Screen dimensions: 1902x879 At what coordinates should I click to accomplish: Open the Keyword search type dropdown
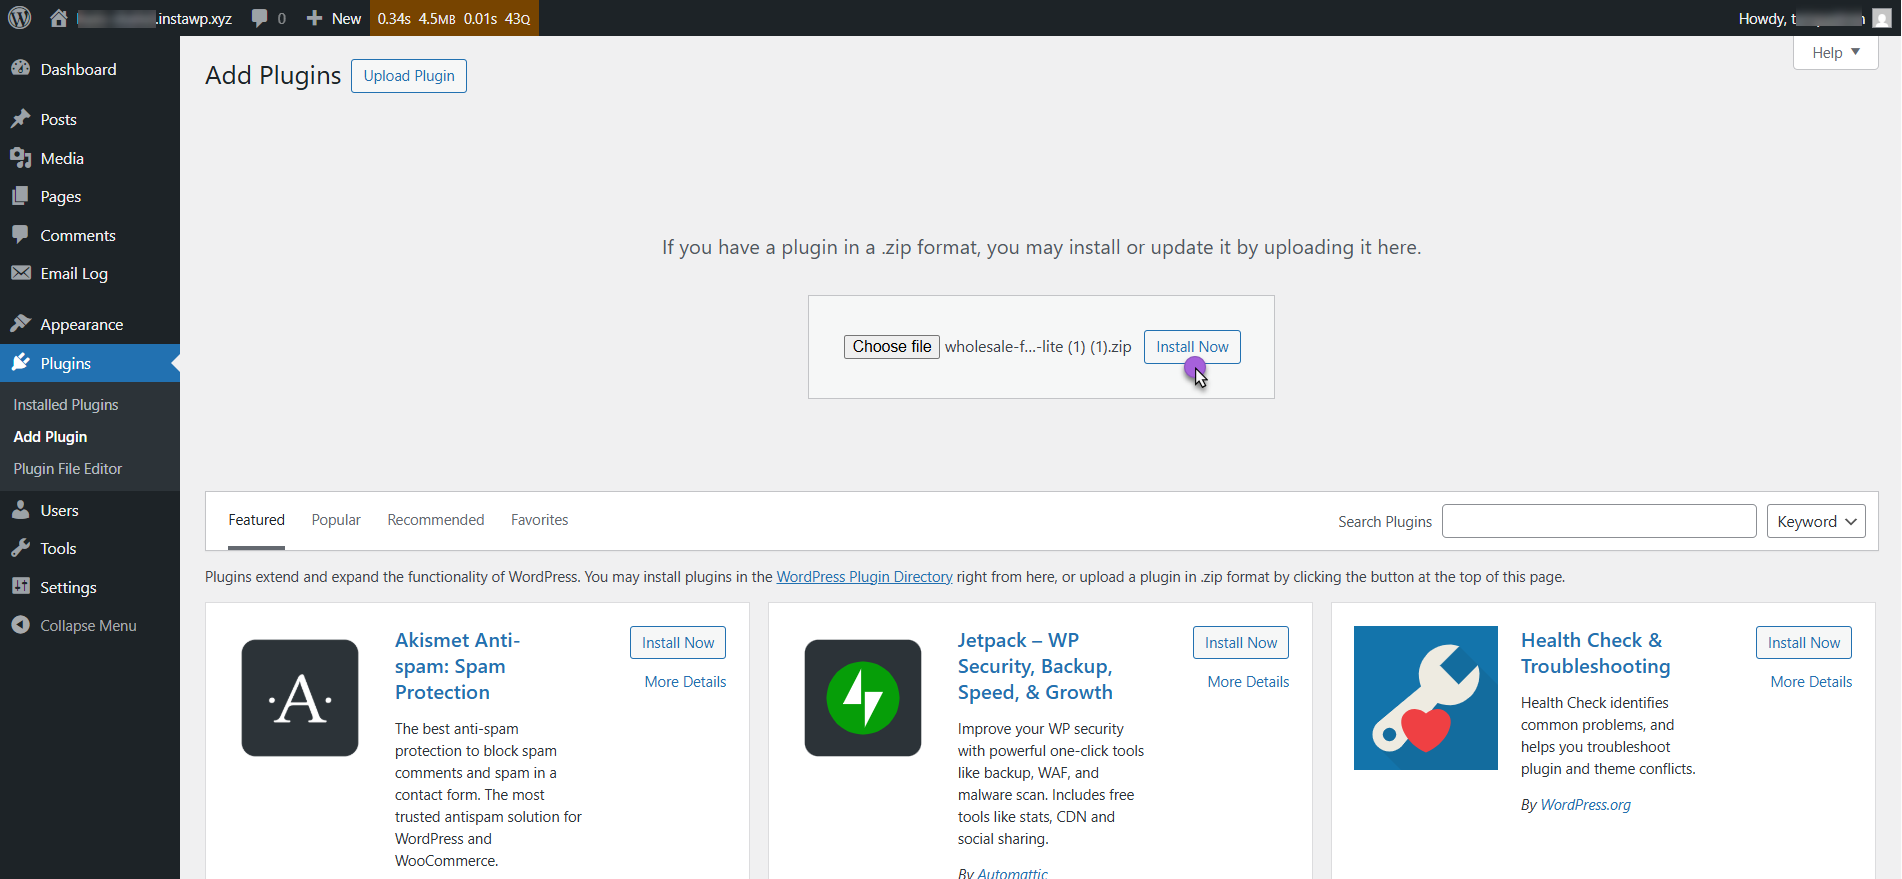click(1816, 521)
